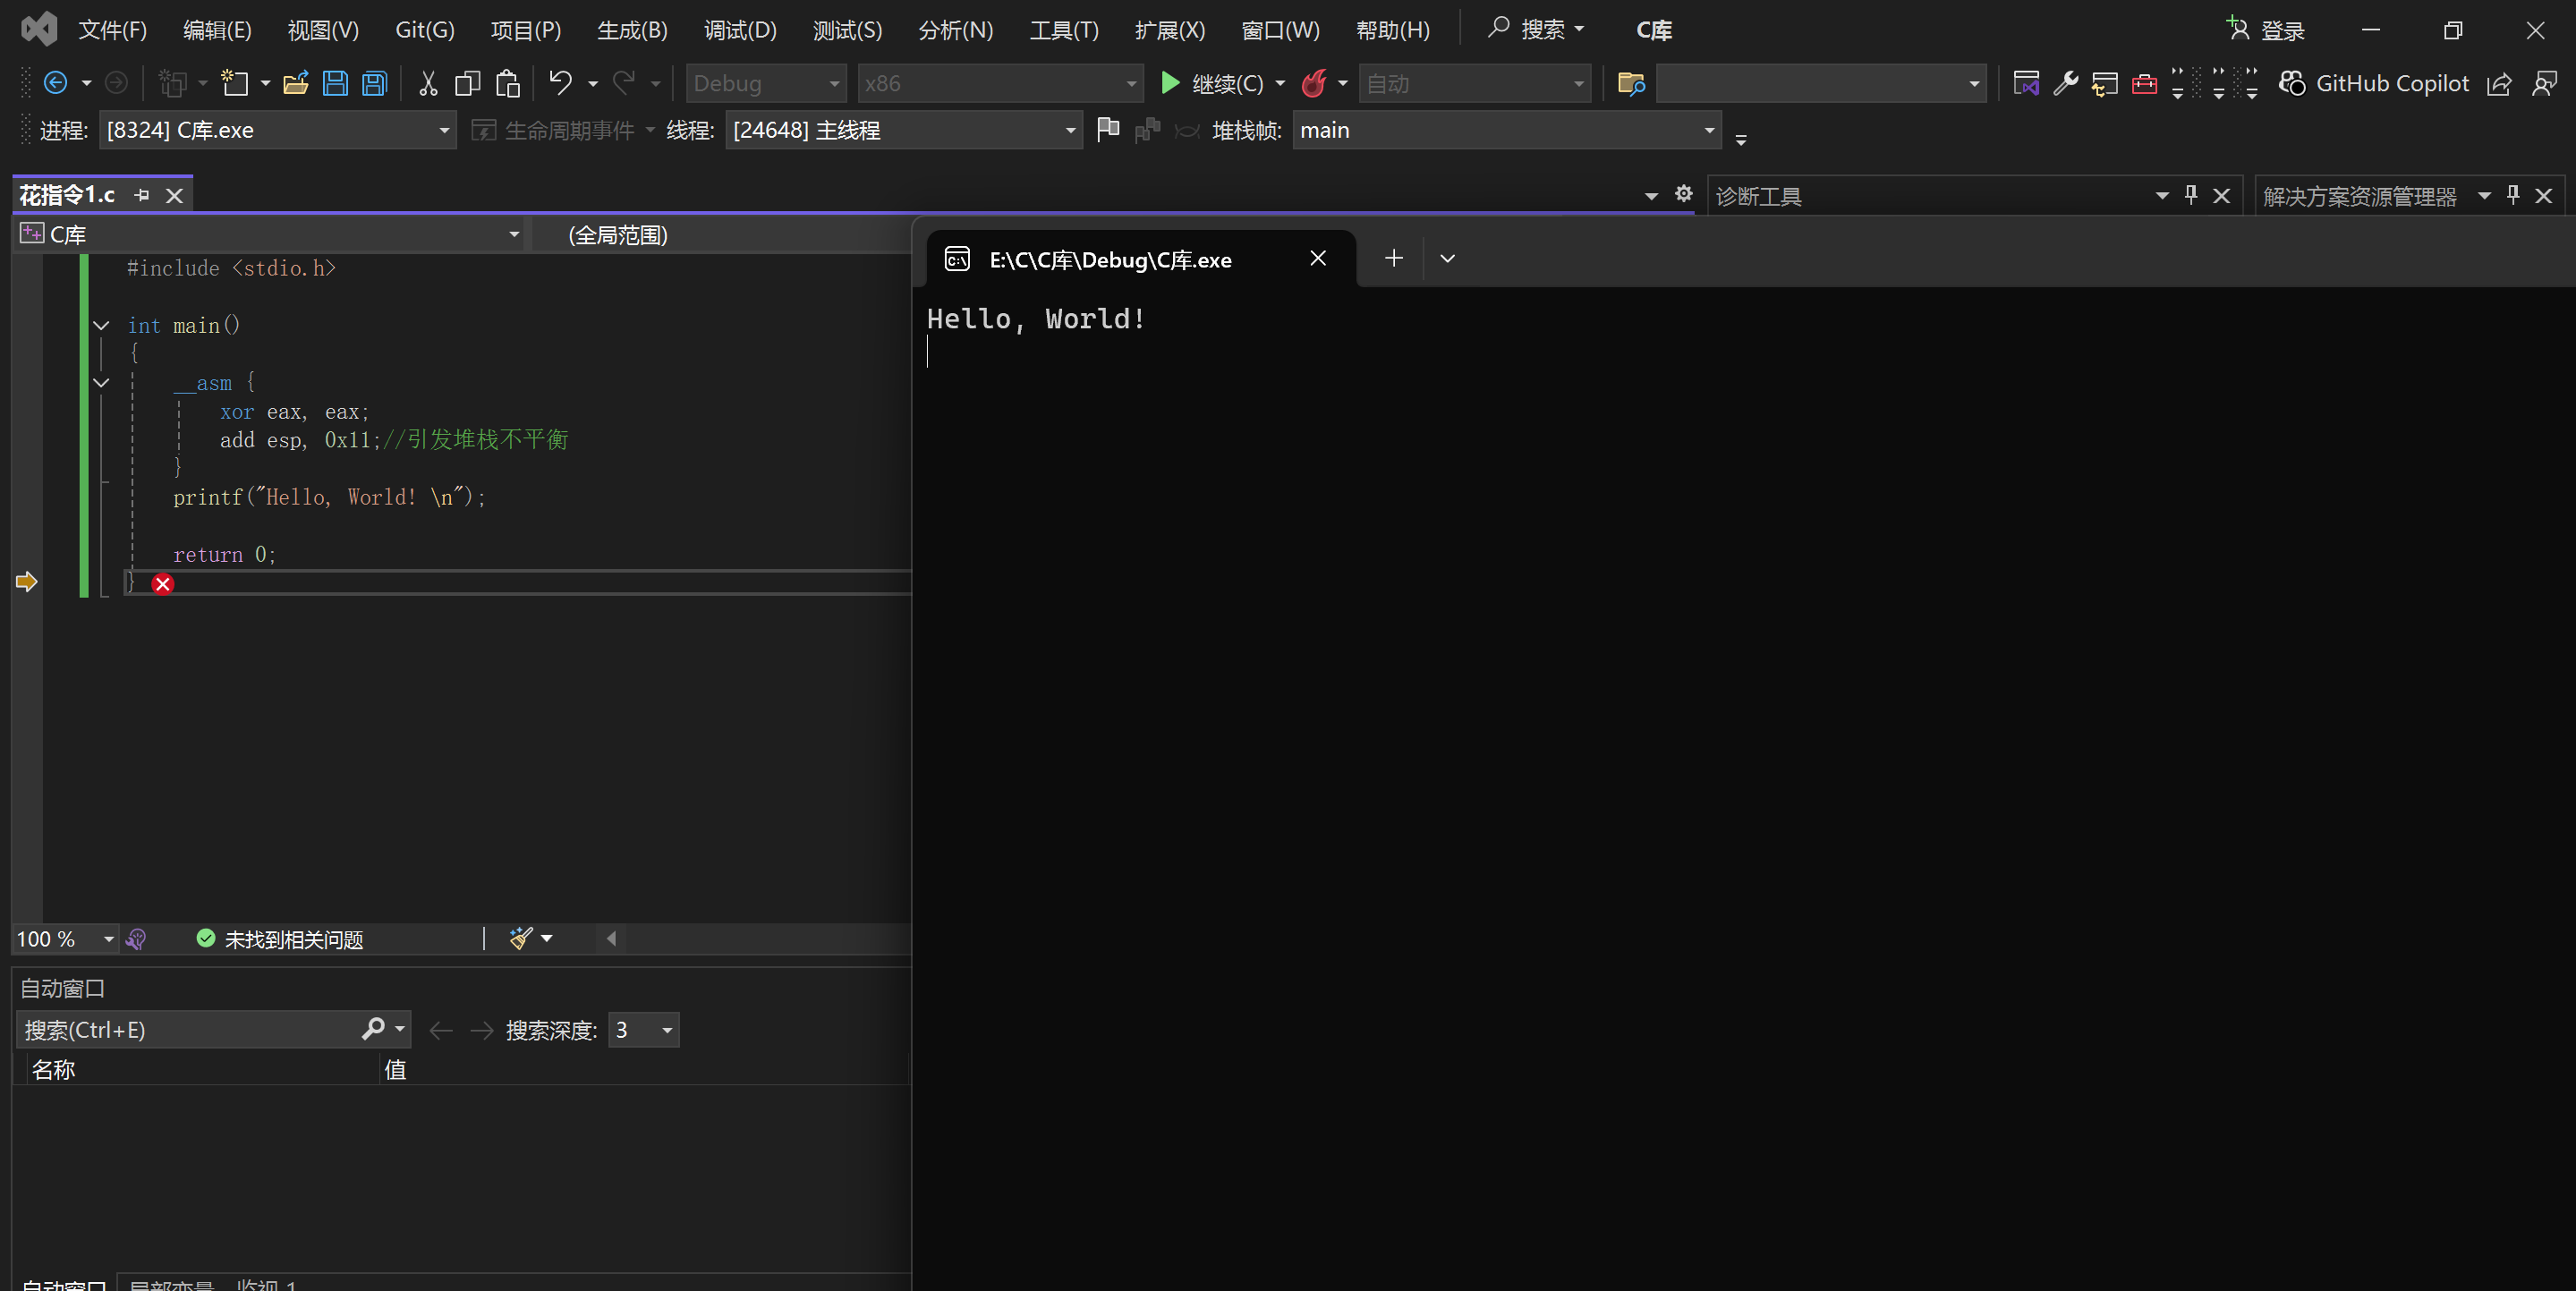Open the 堆栈帧 main dropdown

[x=1708, y=131]
